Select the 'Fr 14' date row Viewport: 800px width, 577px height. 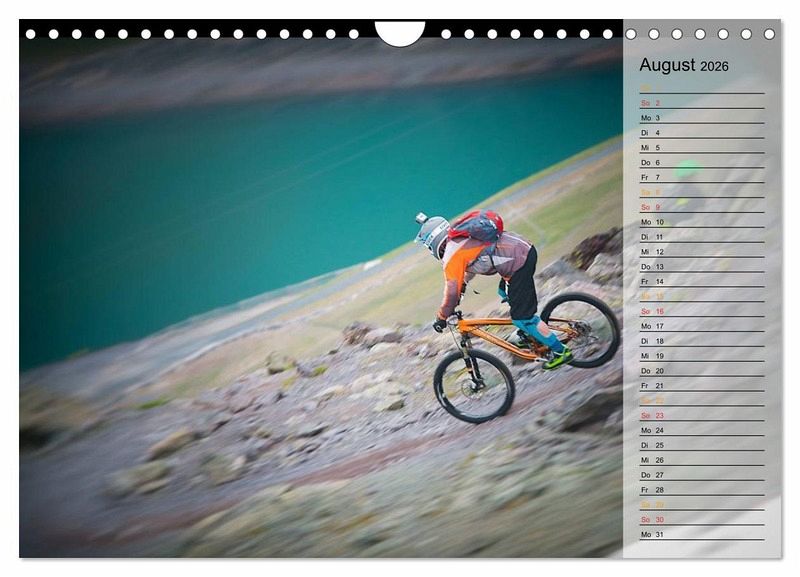pos(702,281)
